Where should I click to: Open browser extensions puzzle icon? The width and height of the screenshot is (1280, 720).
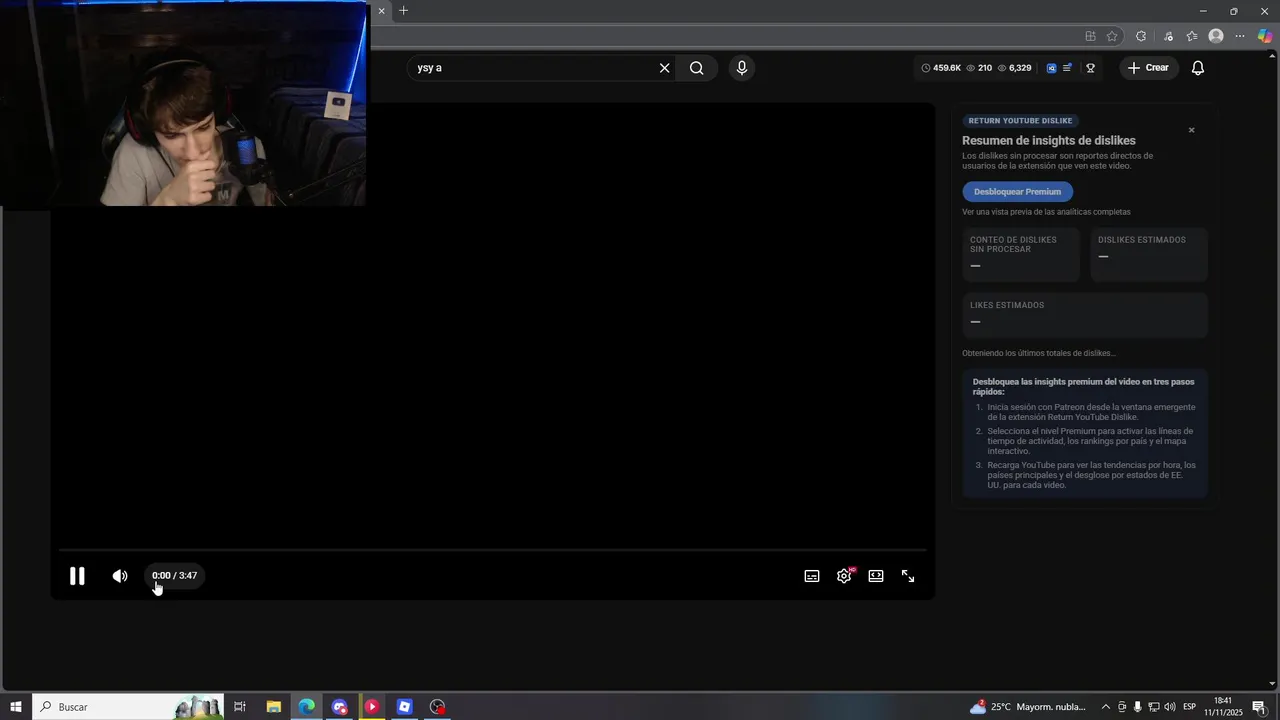tap(1141, 36)
